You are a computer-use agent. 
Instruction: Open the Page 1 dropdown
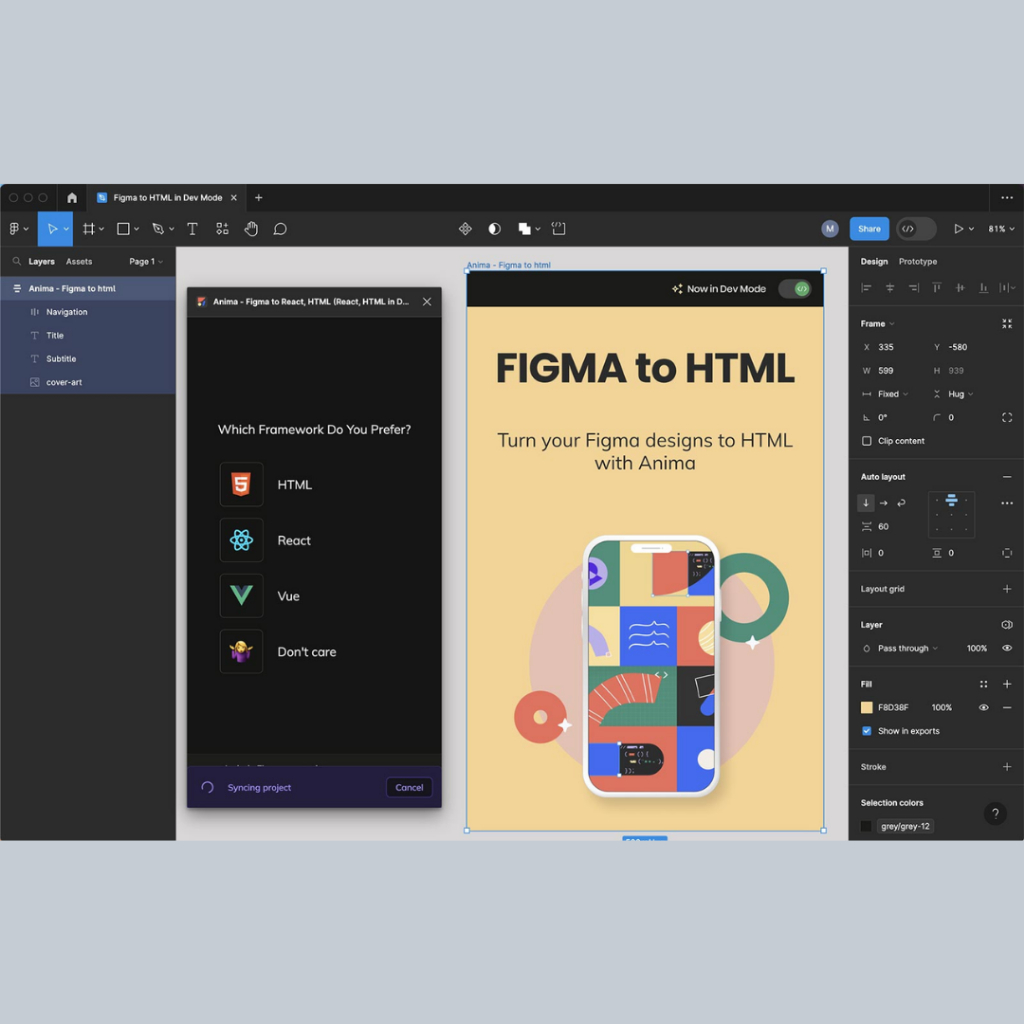(x=146, y=262)
